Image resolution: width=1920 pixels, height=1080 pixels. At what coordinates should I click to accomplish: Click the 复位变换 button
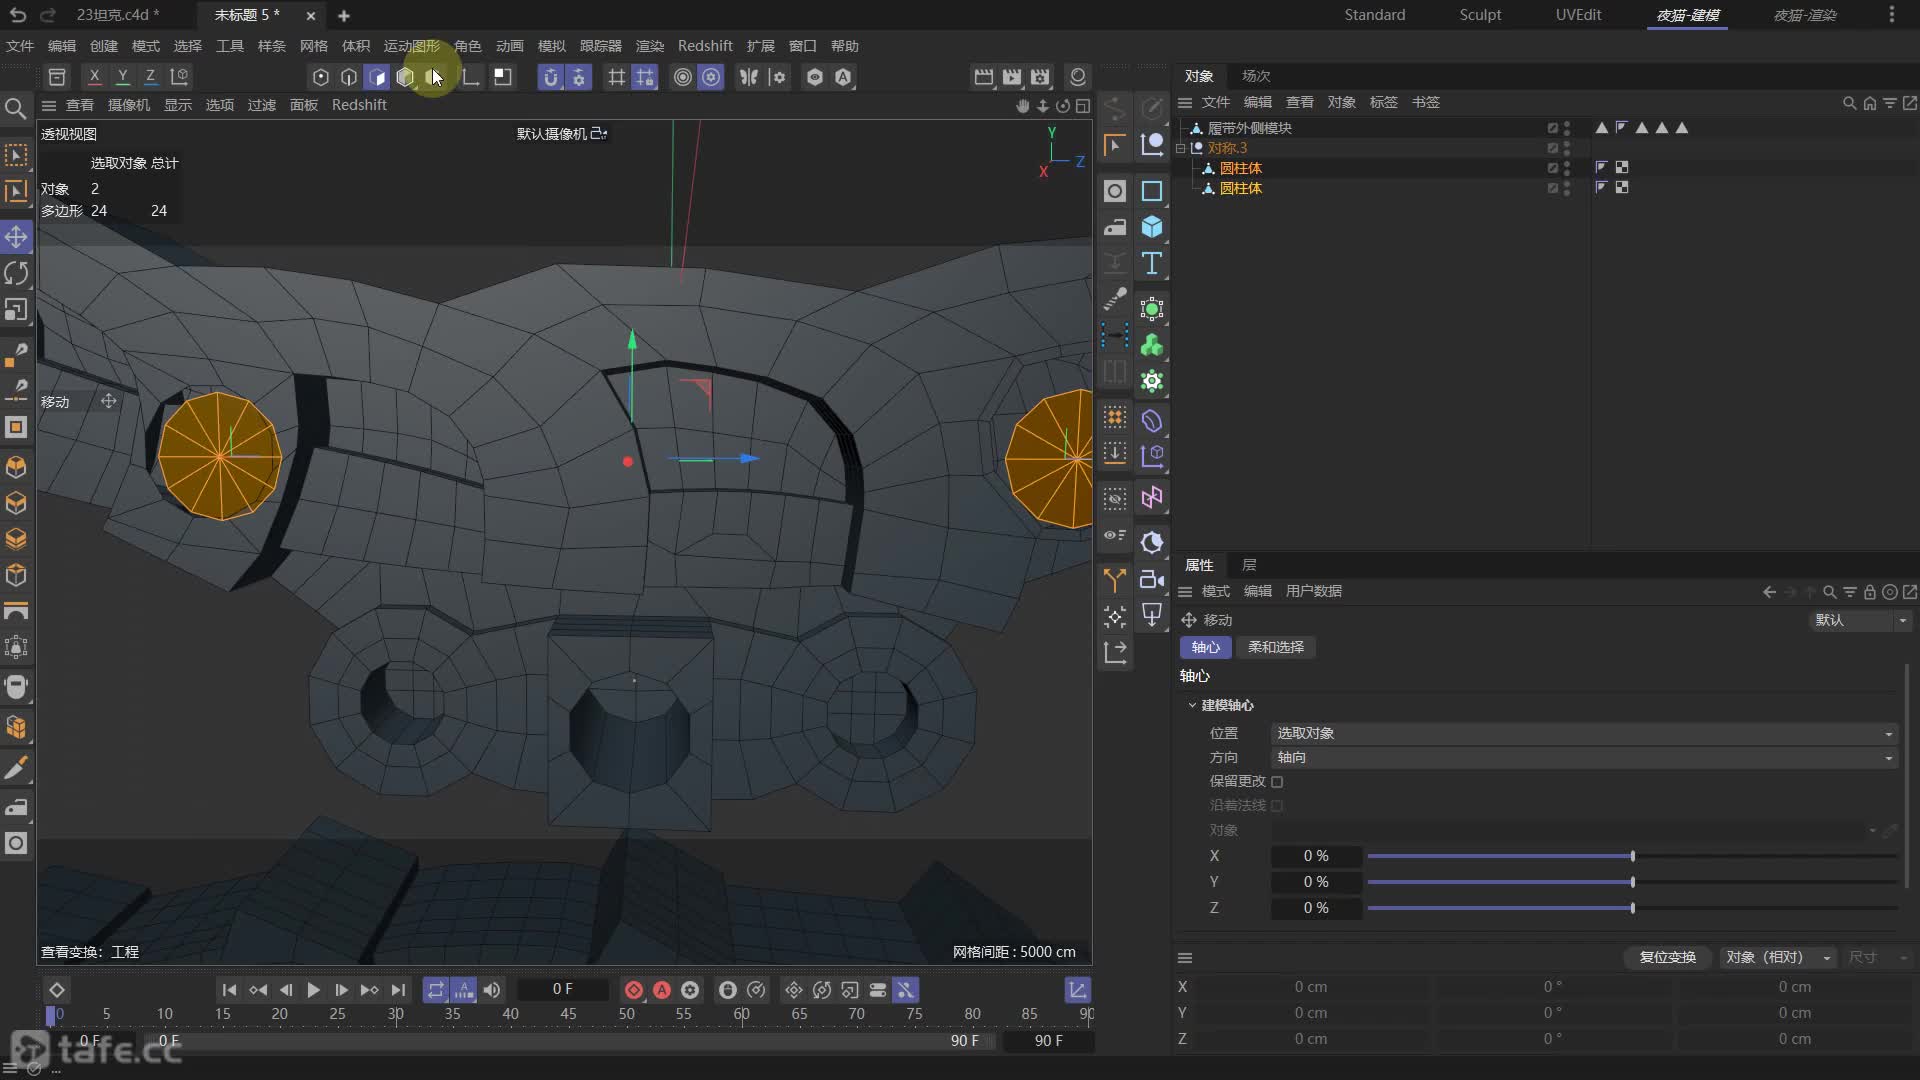pos(1667,957)
